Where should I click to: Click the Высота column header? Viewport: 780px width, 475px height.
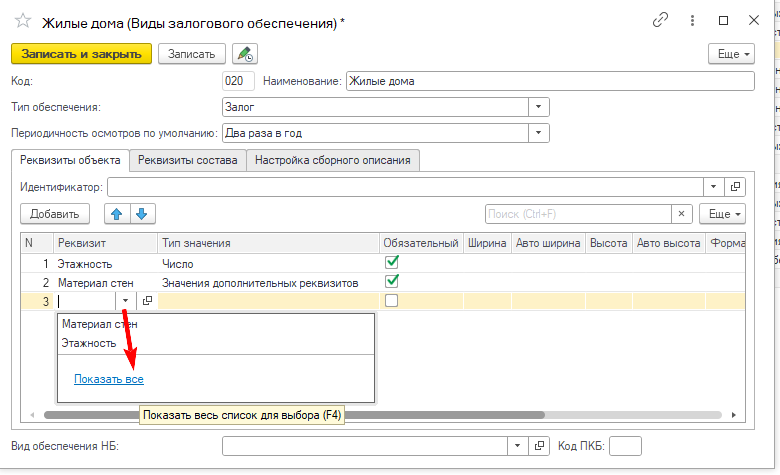[x=608, y=243]
